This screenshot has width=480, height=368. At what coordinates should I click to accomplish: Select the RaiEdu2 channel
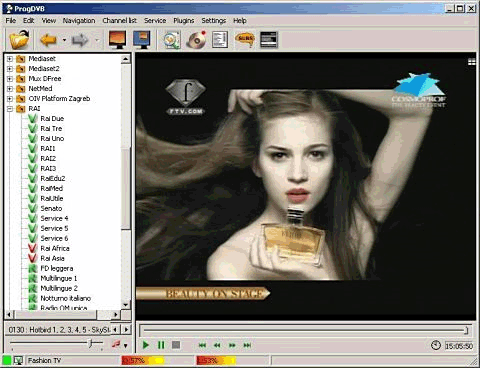pos(53,179)
